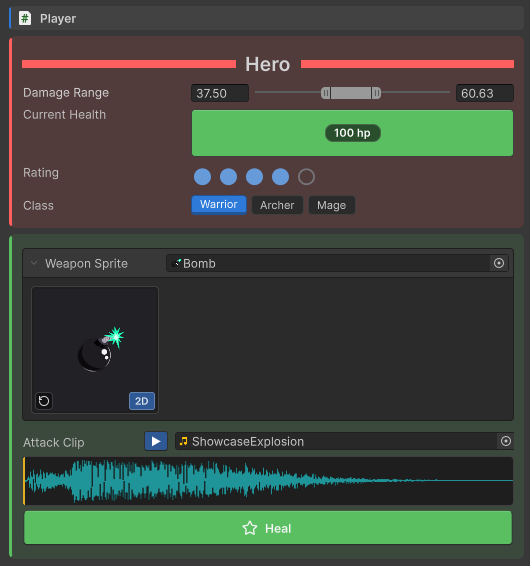
Task: Click the Damage Range label
Action: (66, 93)
